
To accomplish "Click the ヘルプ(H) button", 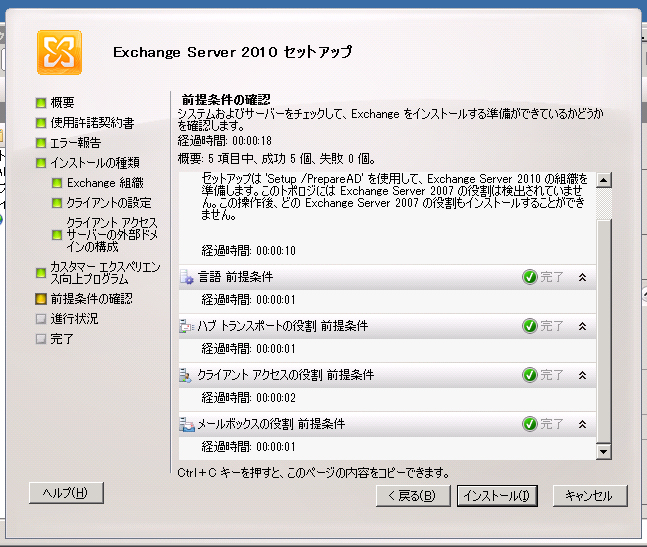I will (x=66, y=493).
